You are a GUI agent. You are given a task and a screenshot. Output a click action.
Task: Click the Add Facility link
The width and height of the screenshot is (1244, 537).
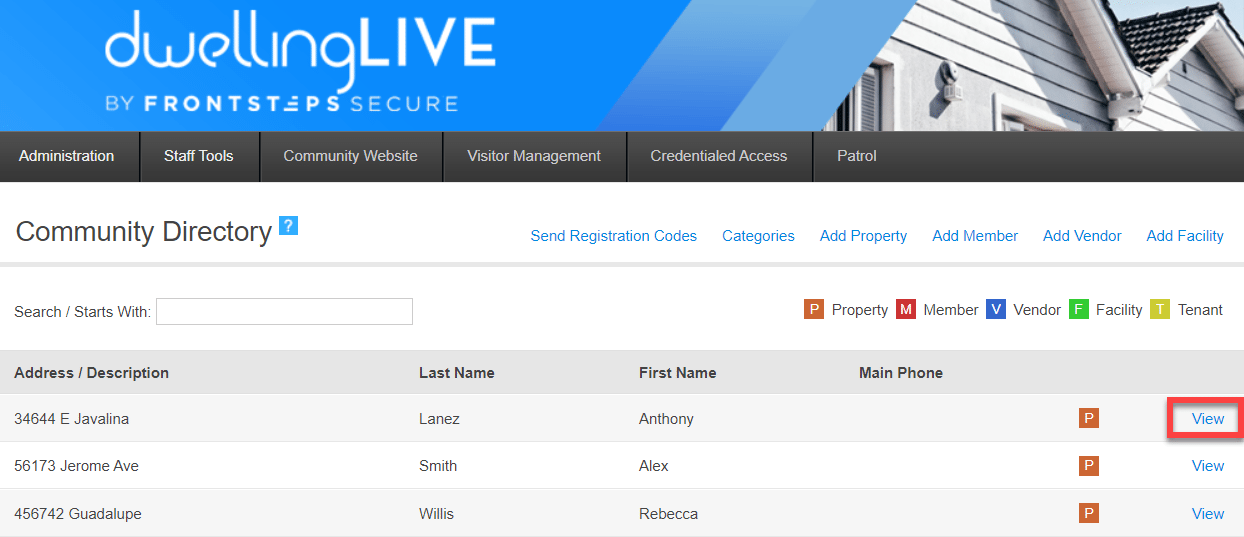click(1185, 236)
